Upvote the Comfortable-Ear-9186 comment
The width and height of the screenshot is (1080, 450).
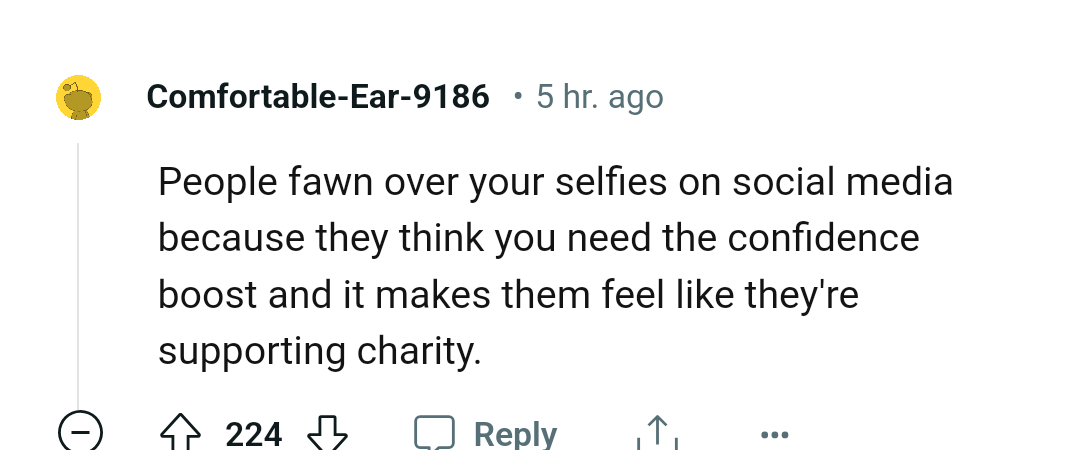point(180,433)
